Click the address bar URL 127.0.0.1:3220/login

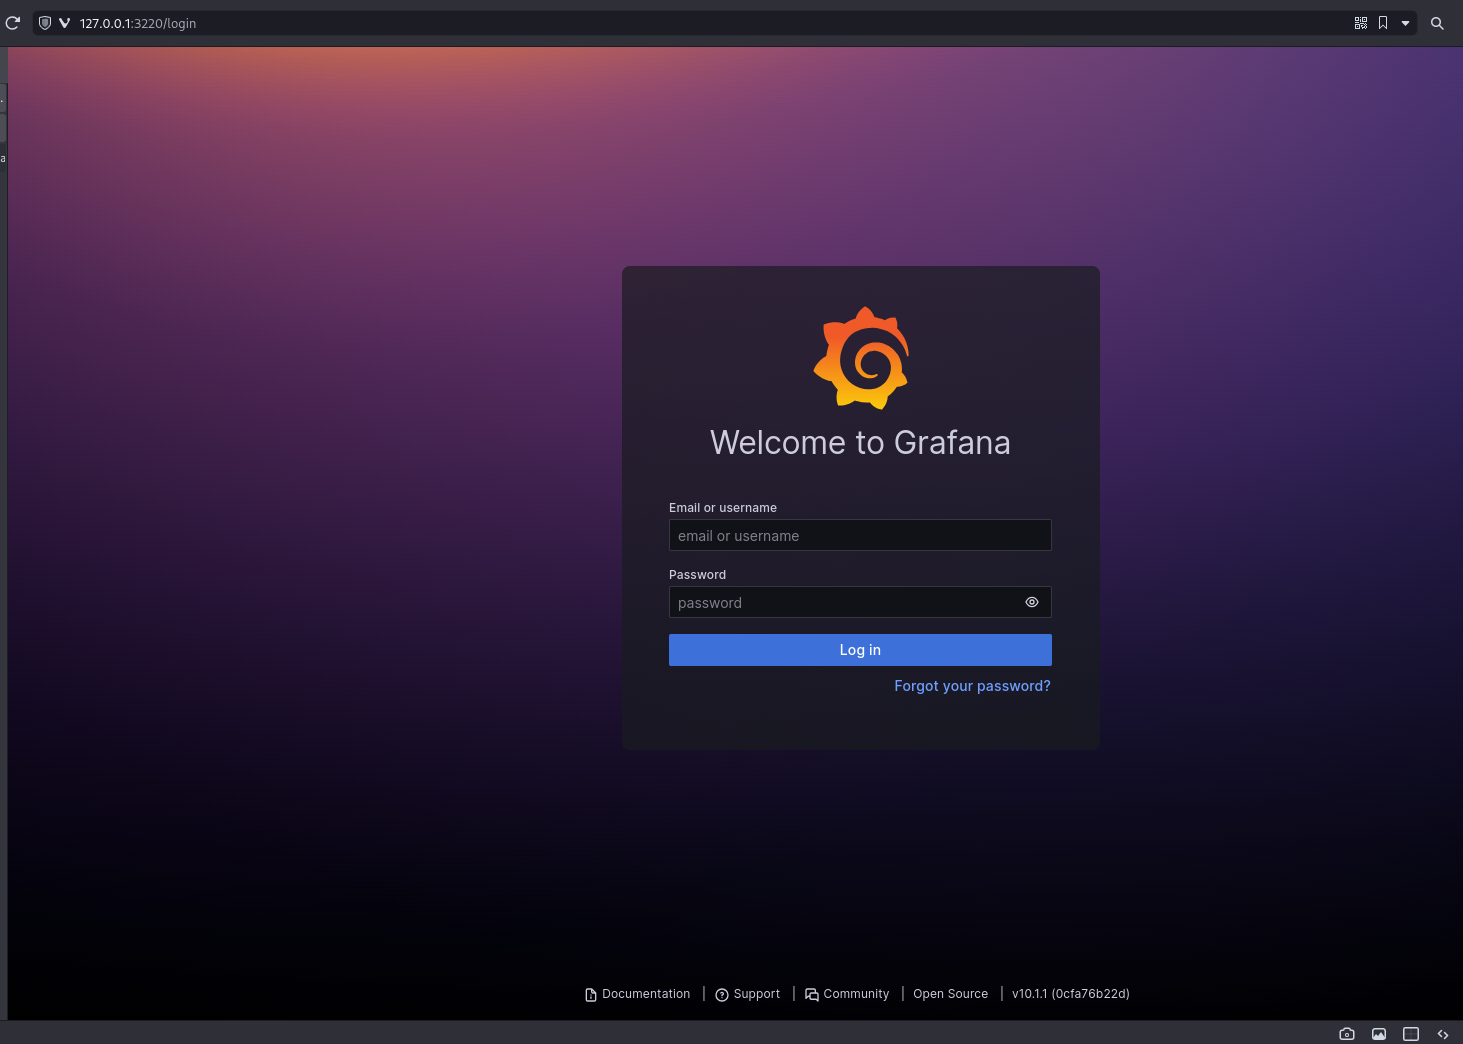[138, 23]
